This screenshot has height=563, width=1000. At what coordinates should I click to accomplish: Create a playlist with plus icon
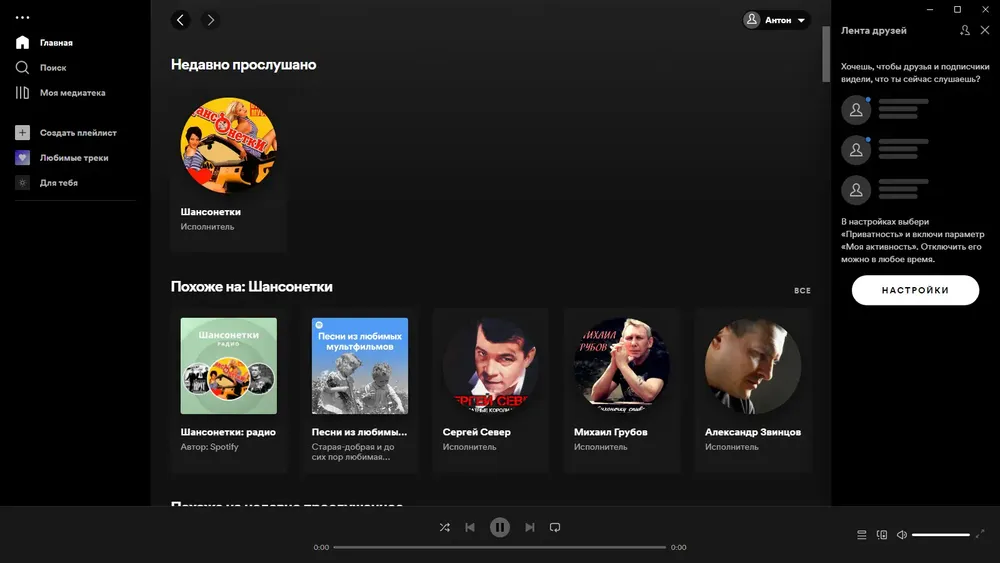[x=22, y=133]
